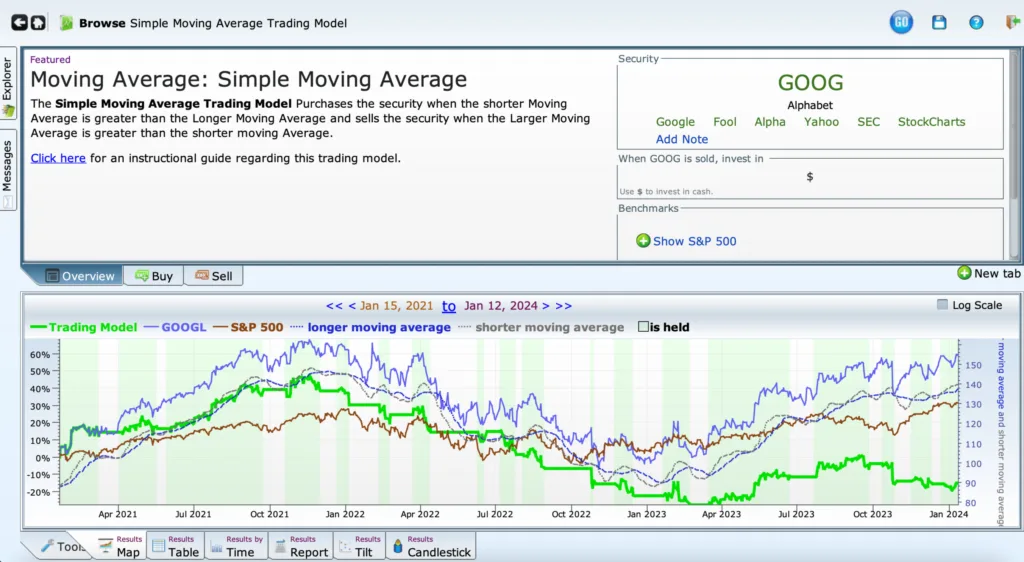Image resolution: width=1024 pixels, height=562 pixels.
Task: Click the back arrow navigation icon
Action: pyautogui.click(x=20, y=22)
